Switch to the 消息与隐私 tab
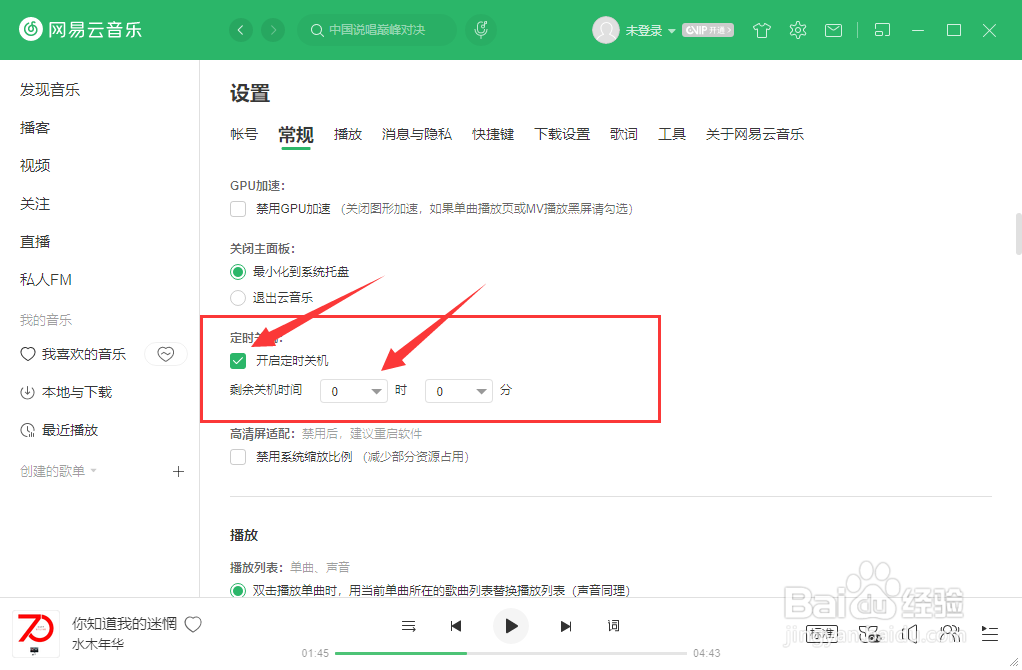 pos(416,134)
